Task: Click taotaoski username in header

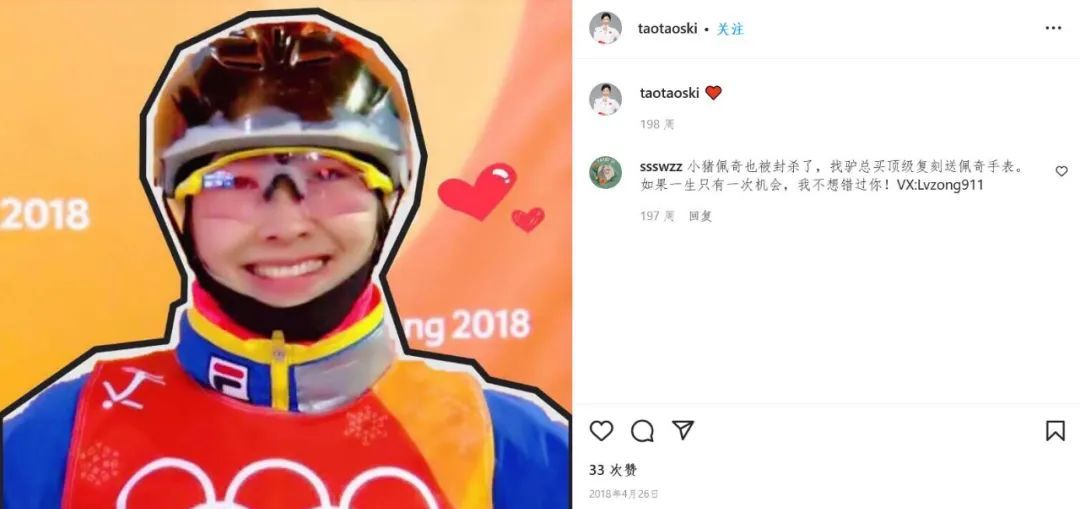Action: coord(667,29)
